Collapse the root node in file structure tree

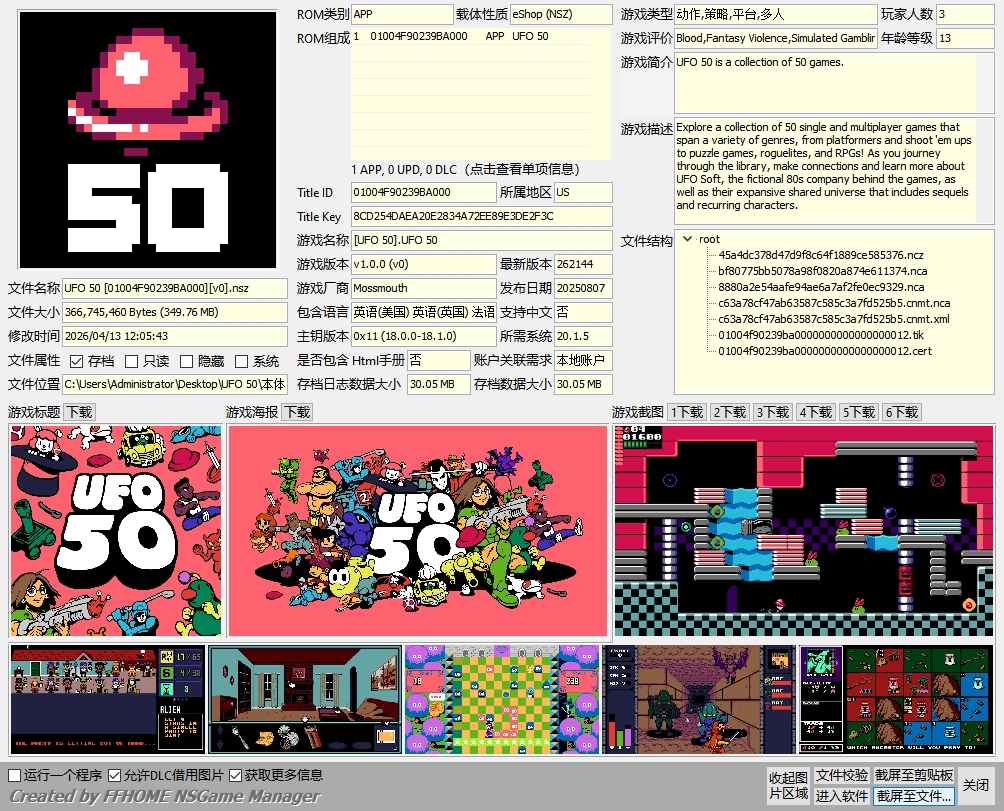coord(688,239)
